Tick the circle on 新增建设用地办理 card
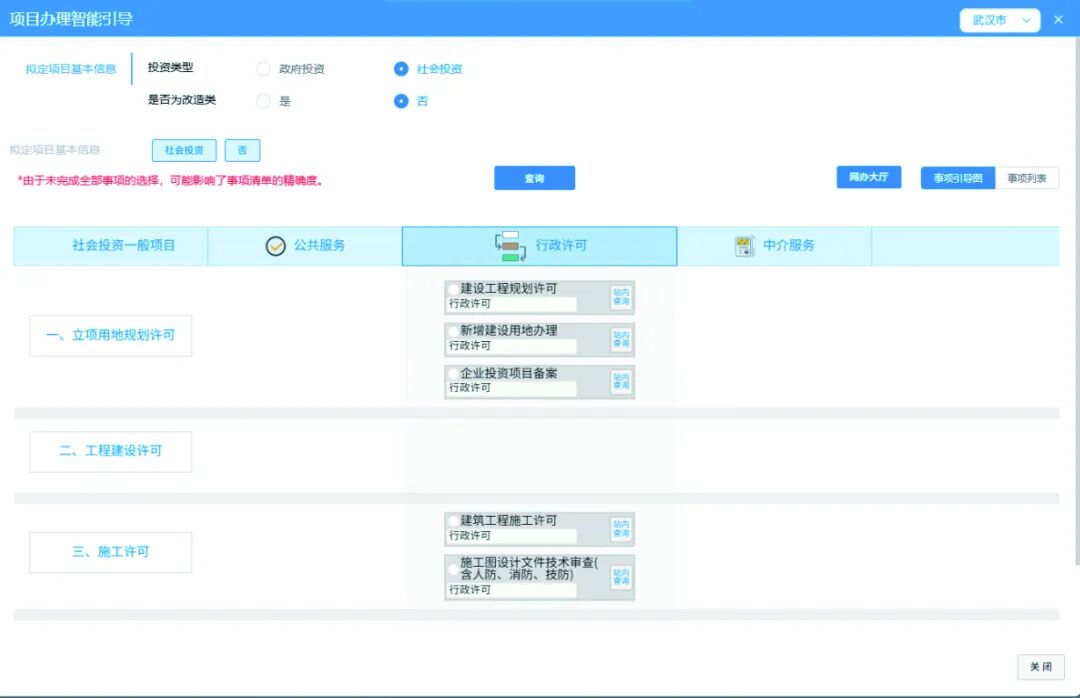 [453, 331]
